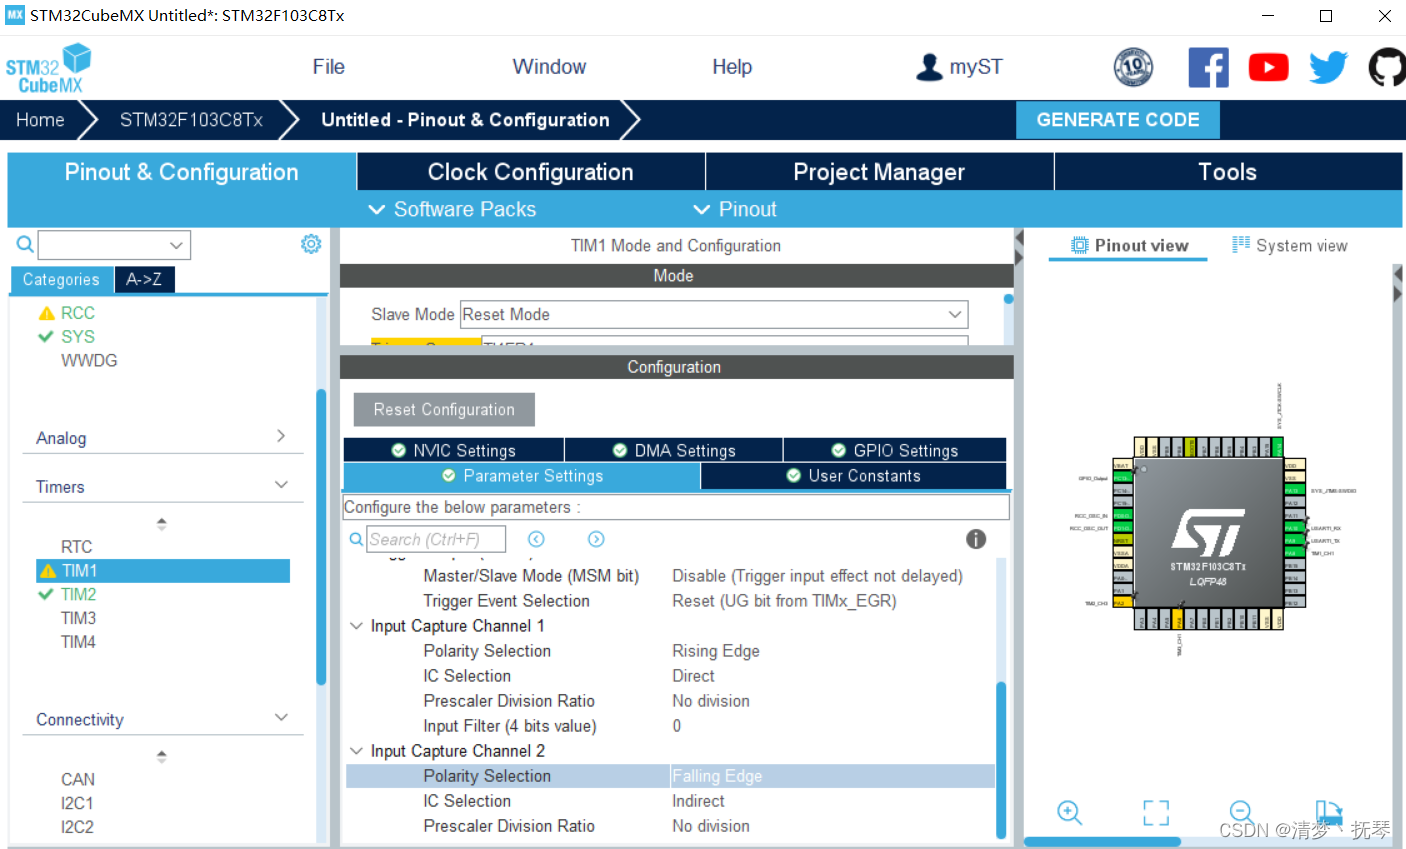Open the Slave Mode dropdown
The height and width of the screenshot is (849, 1406).
[x=714, y=314]
